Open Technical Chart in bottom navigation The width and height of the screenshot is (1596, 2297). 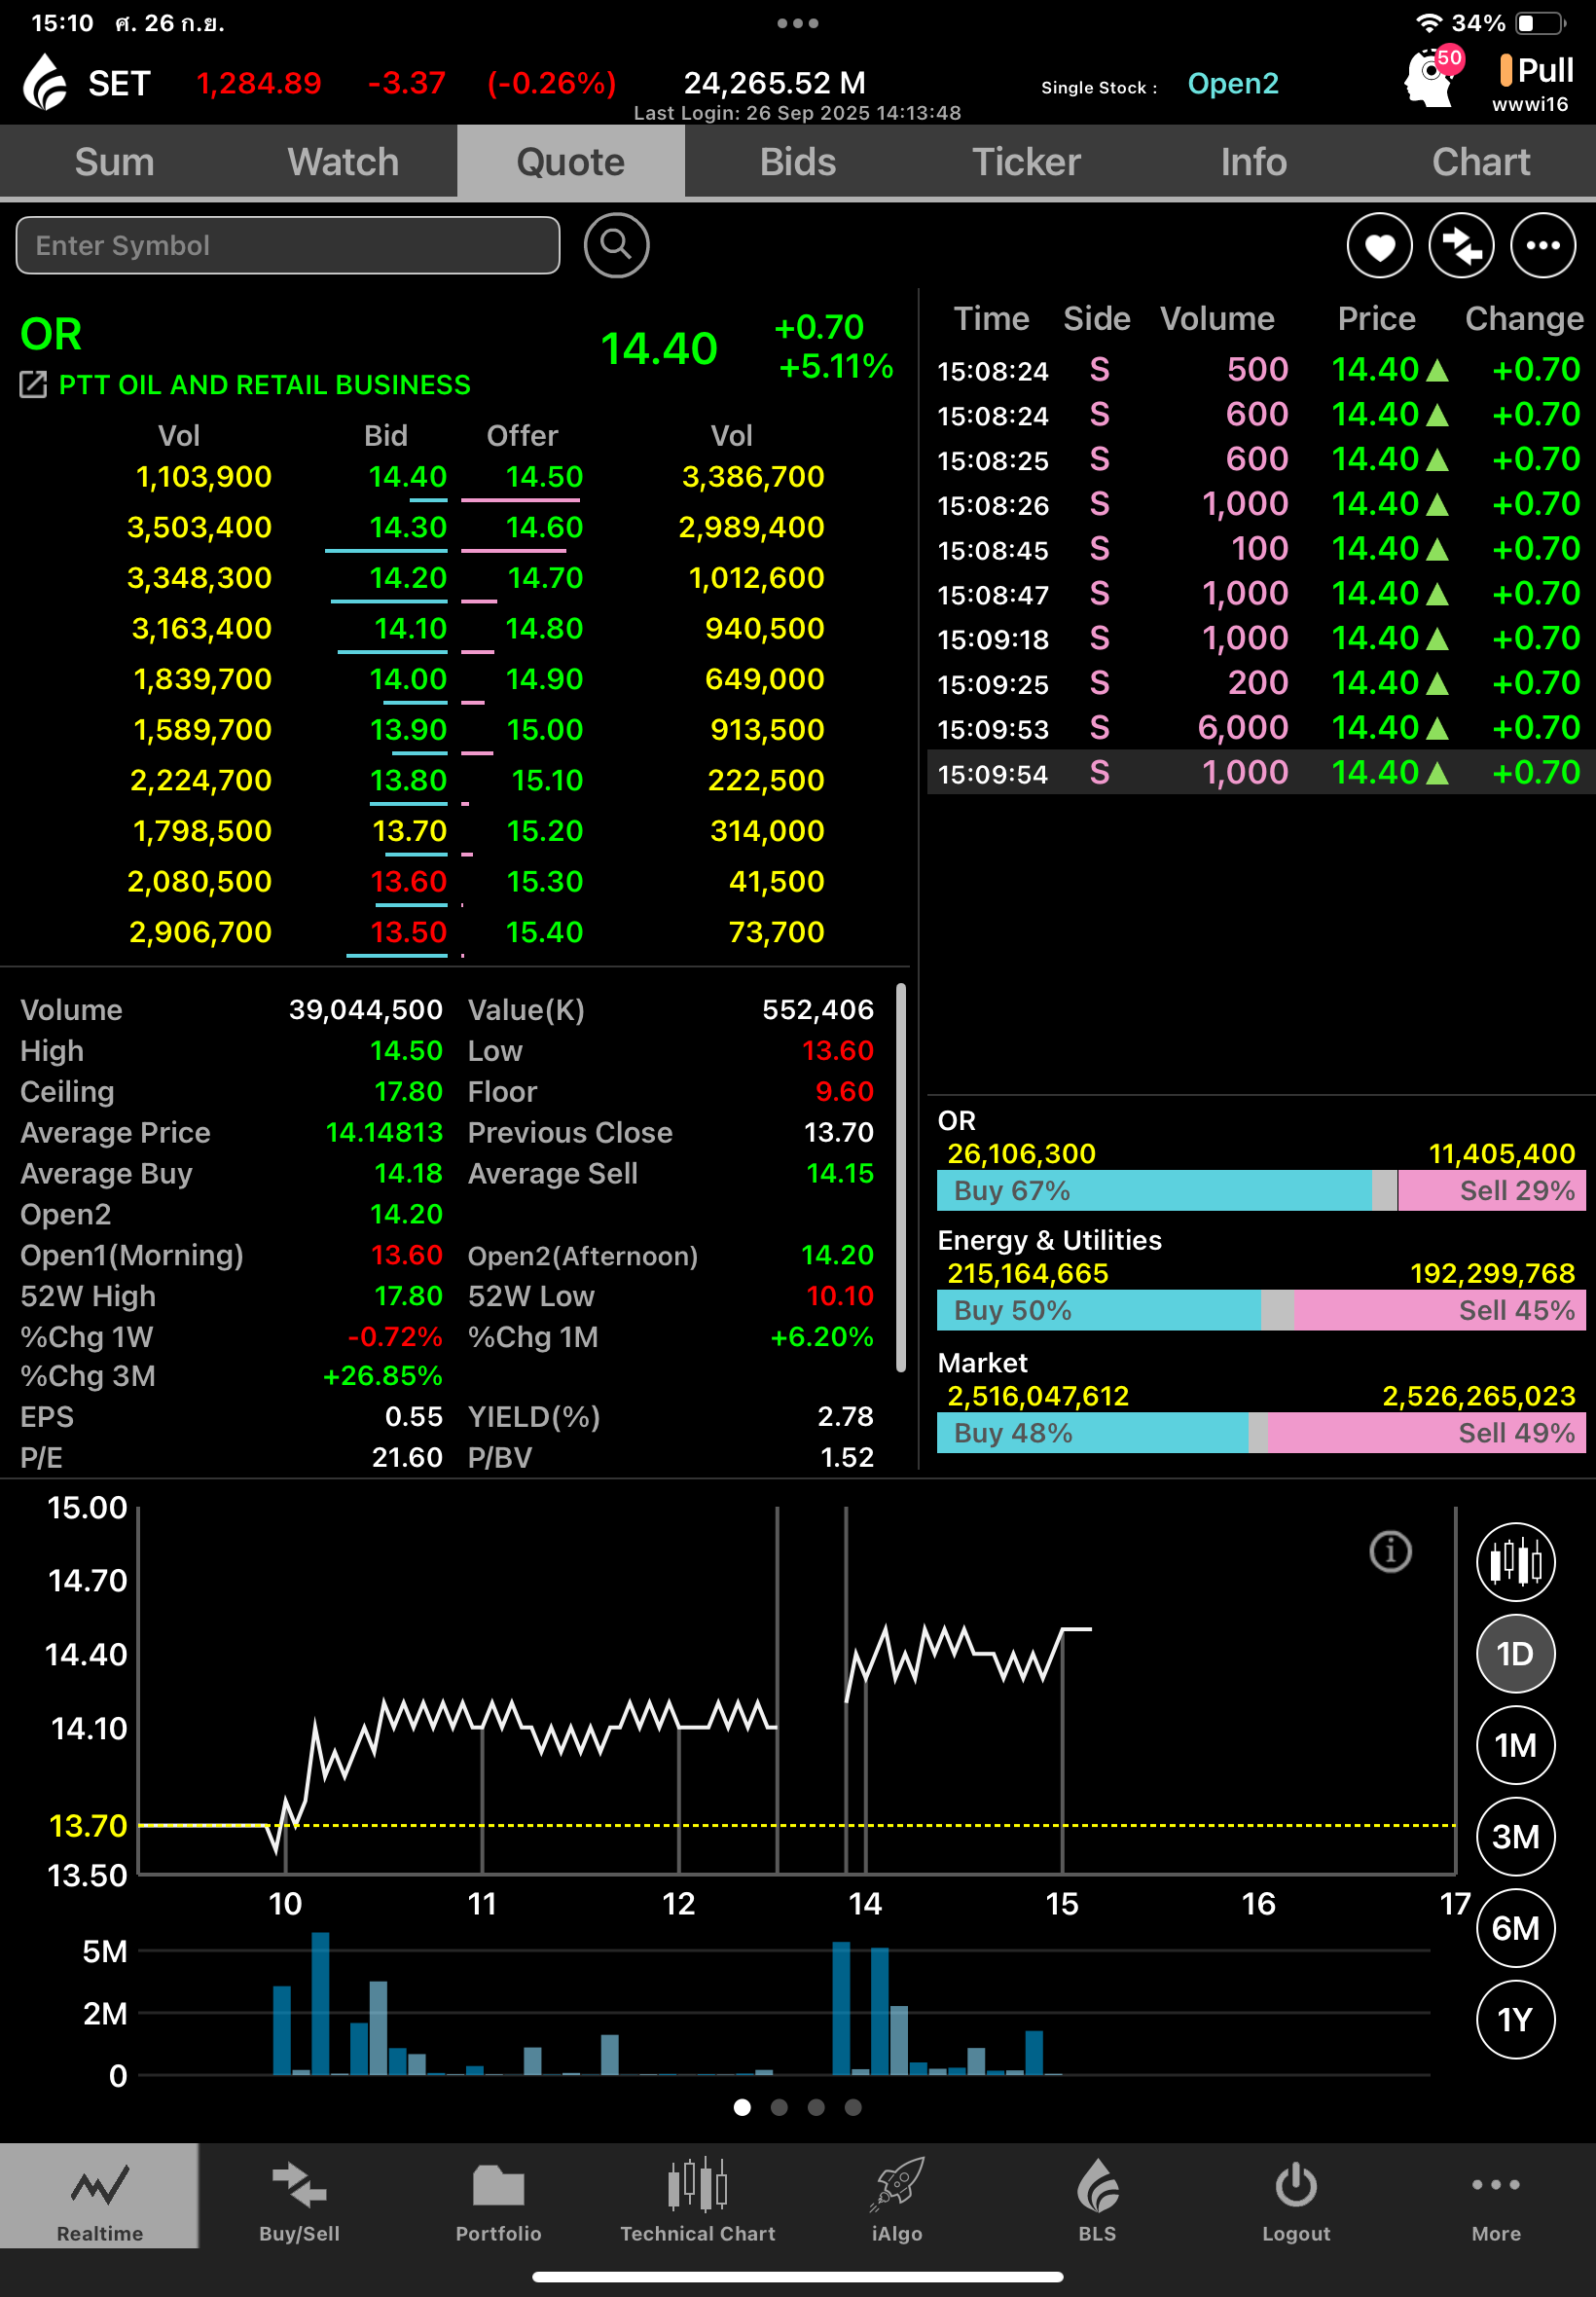pos(698,2196)
